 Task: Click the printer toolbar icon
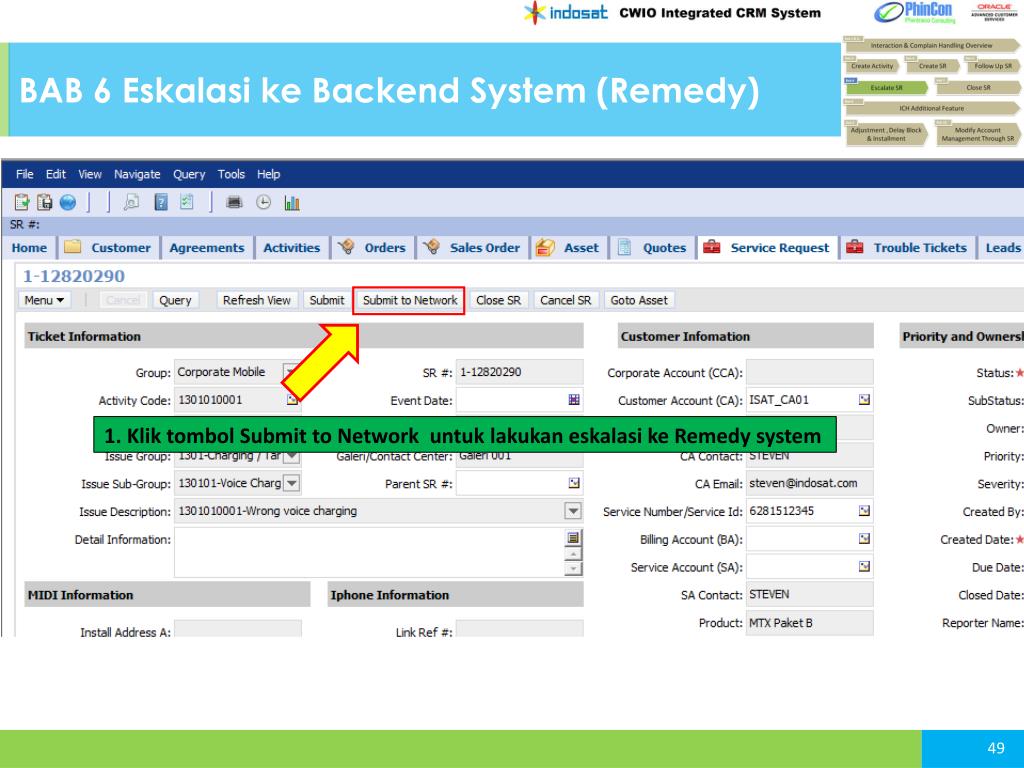click(x=234, y=202)
